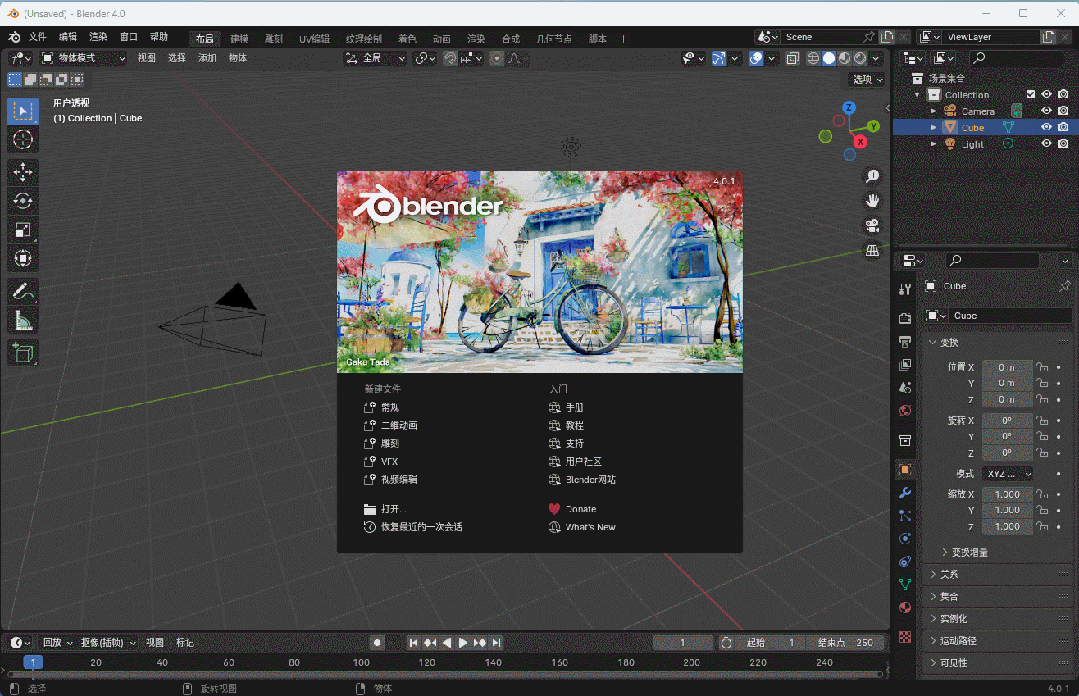1079x696 pixels.
Task: Select the Transform tool
Action: click(x=23, y=259)
